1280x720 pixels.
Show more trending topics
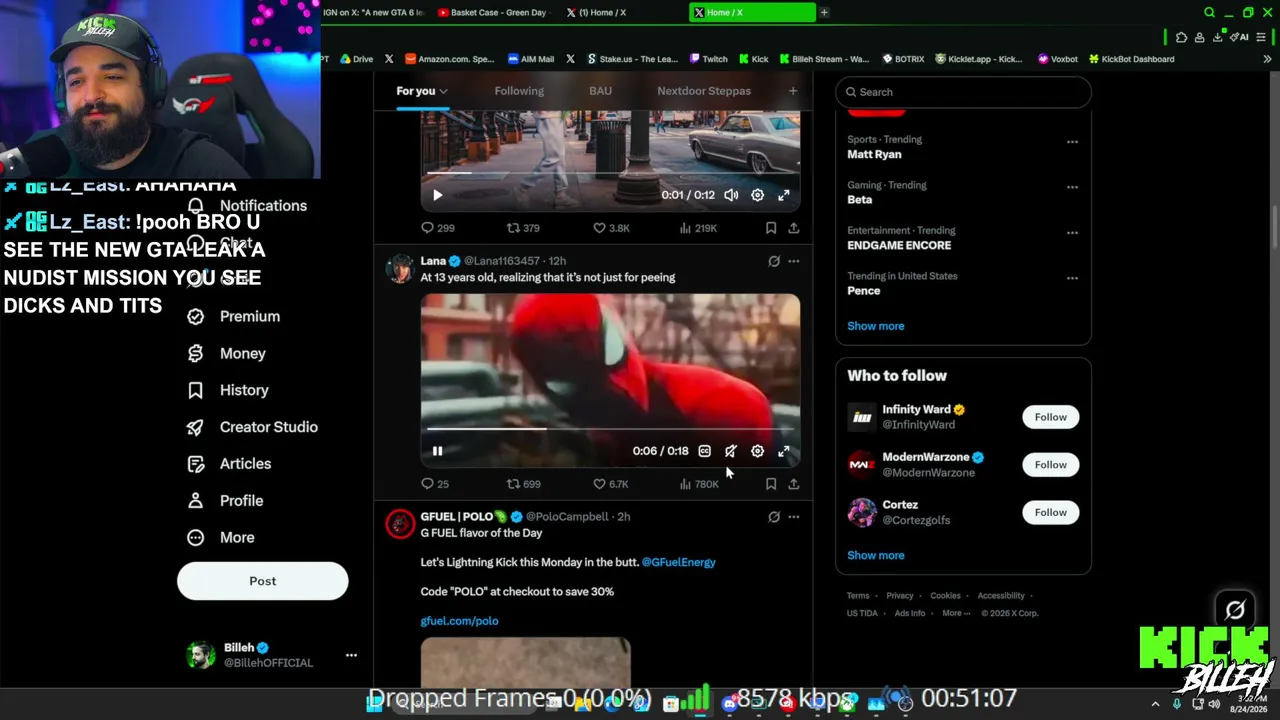pyautogui.click(x=876, y=326)
